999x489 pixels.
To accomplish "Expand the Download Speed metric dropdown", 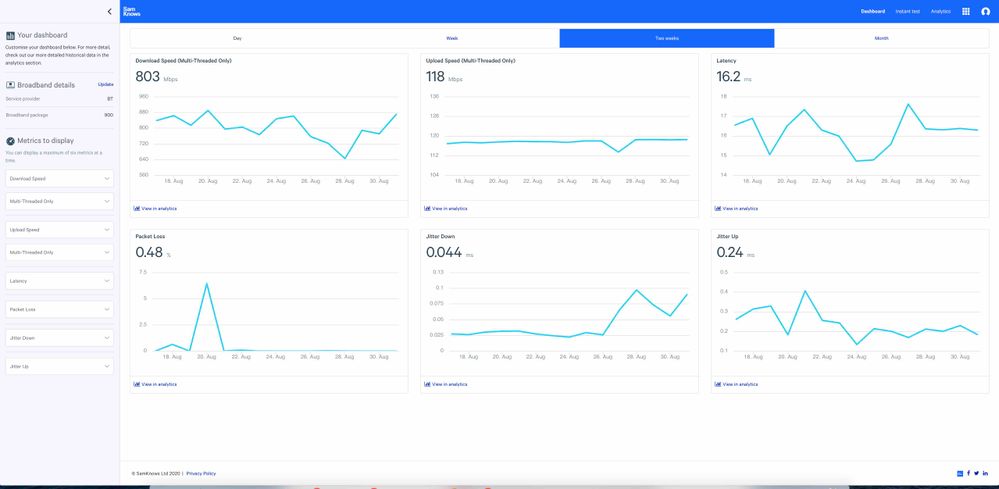I will click(59, 178).
